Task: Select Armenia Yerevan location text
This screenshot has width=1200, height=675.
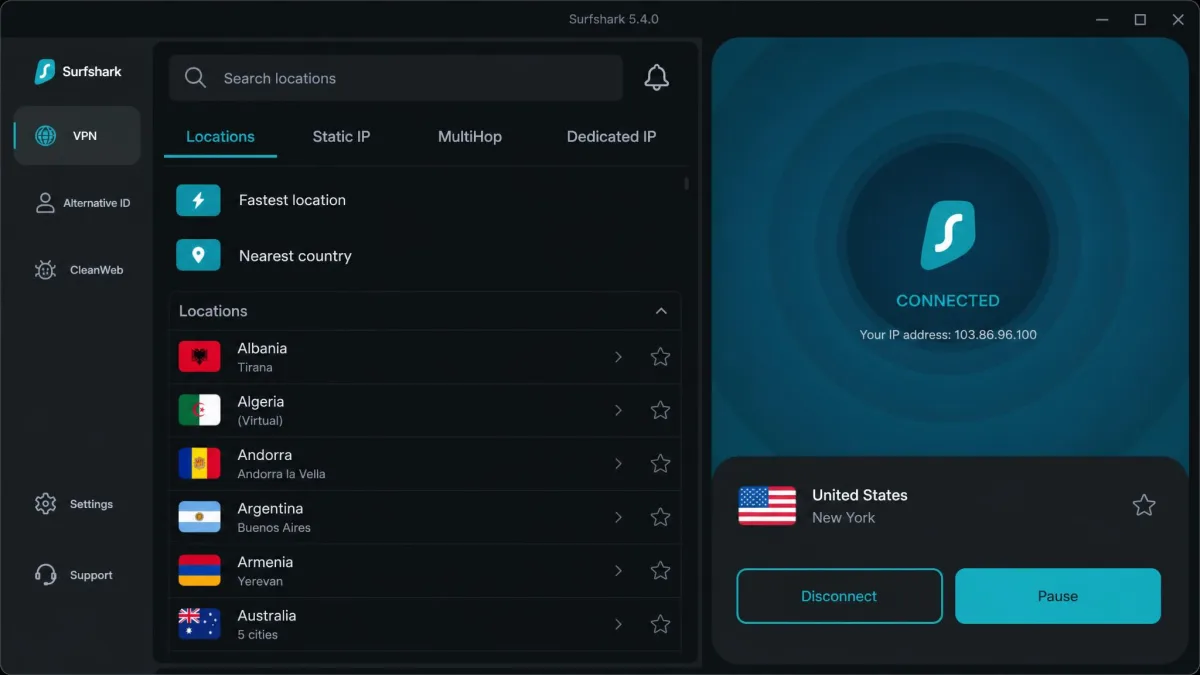Action: 263,571
